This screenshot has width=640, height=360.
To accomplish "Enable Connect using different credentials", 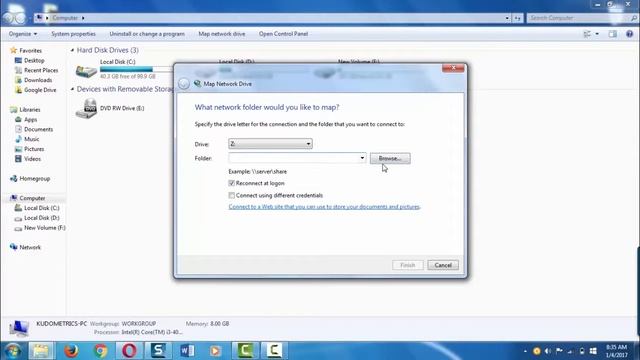I will click(231, 196).
